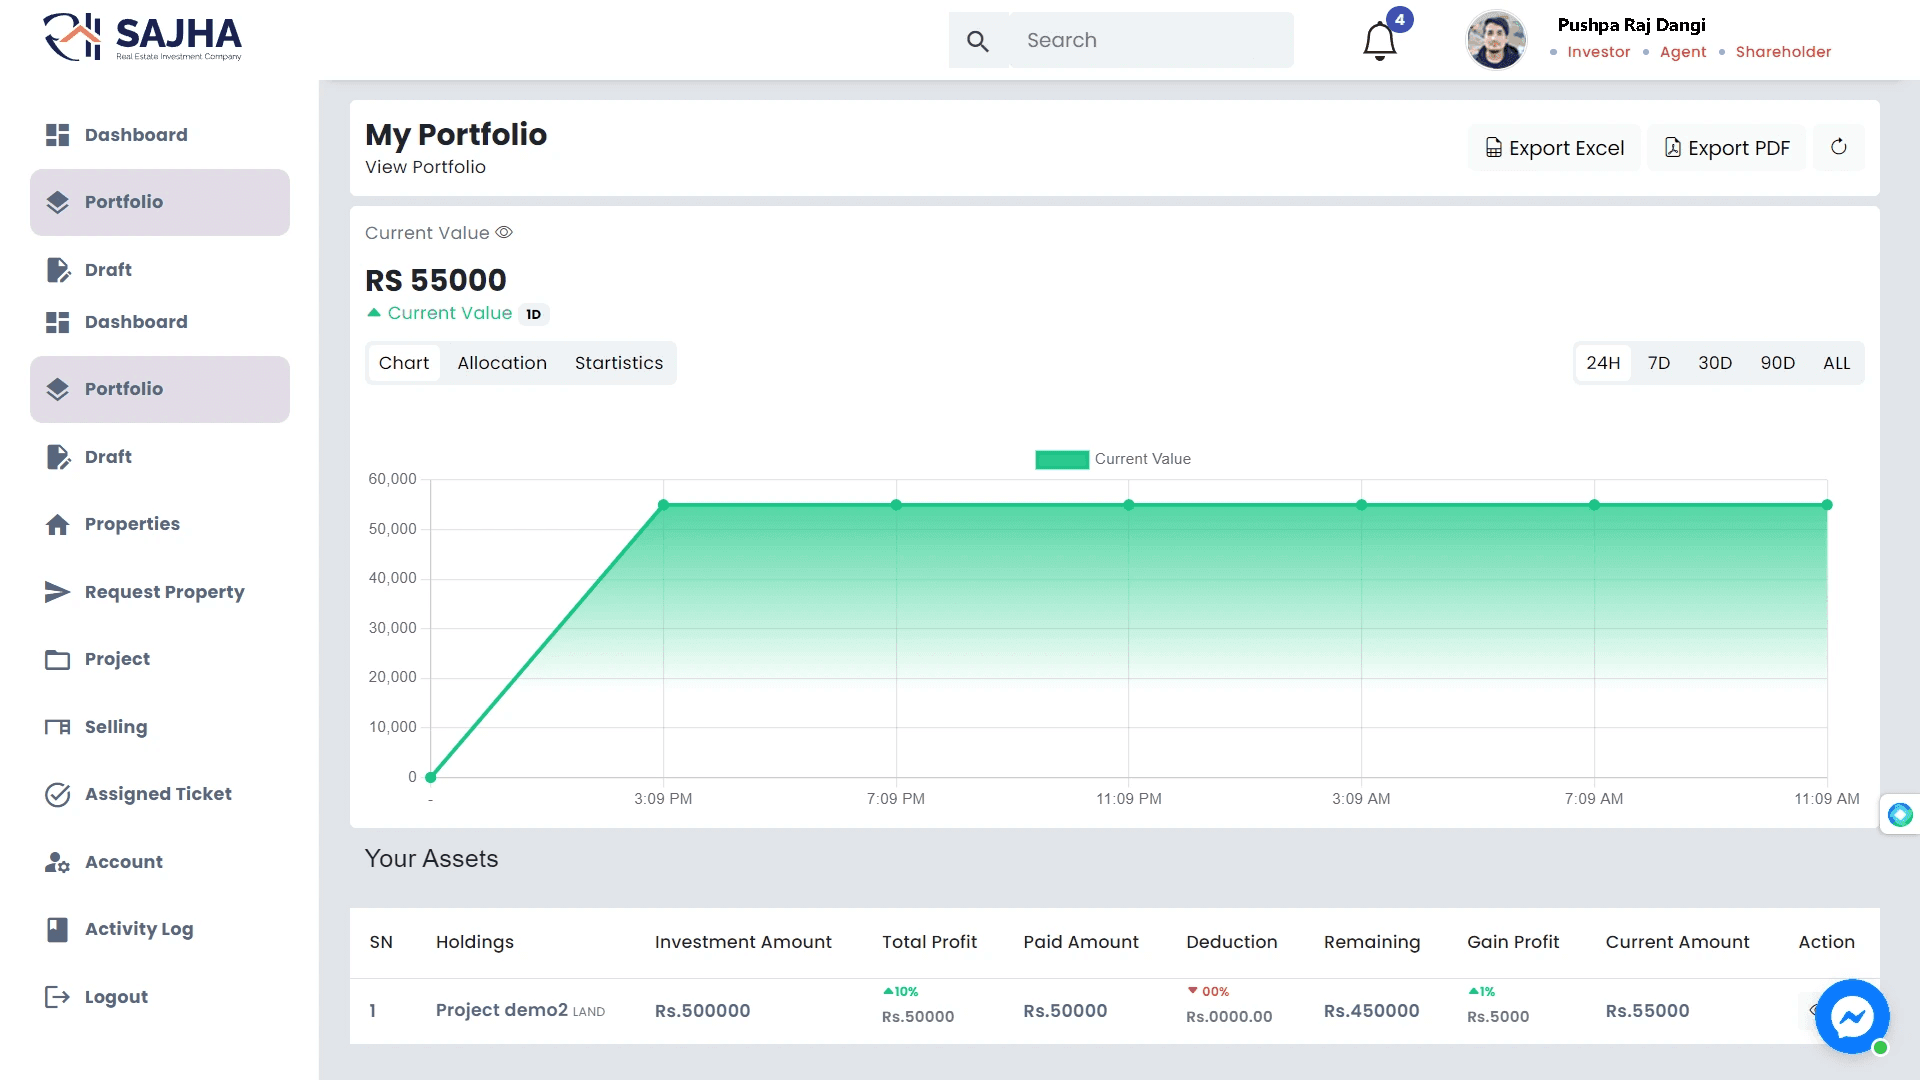
Task: Switch to the Allocation tab
Action: pyautogui.click(x=502, y=363)
